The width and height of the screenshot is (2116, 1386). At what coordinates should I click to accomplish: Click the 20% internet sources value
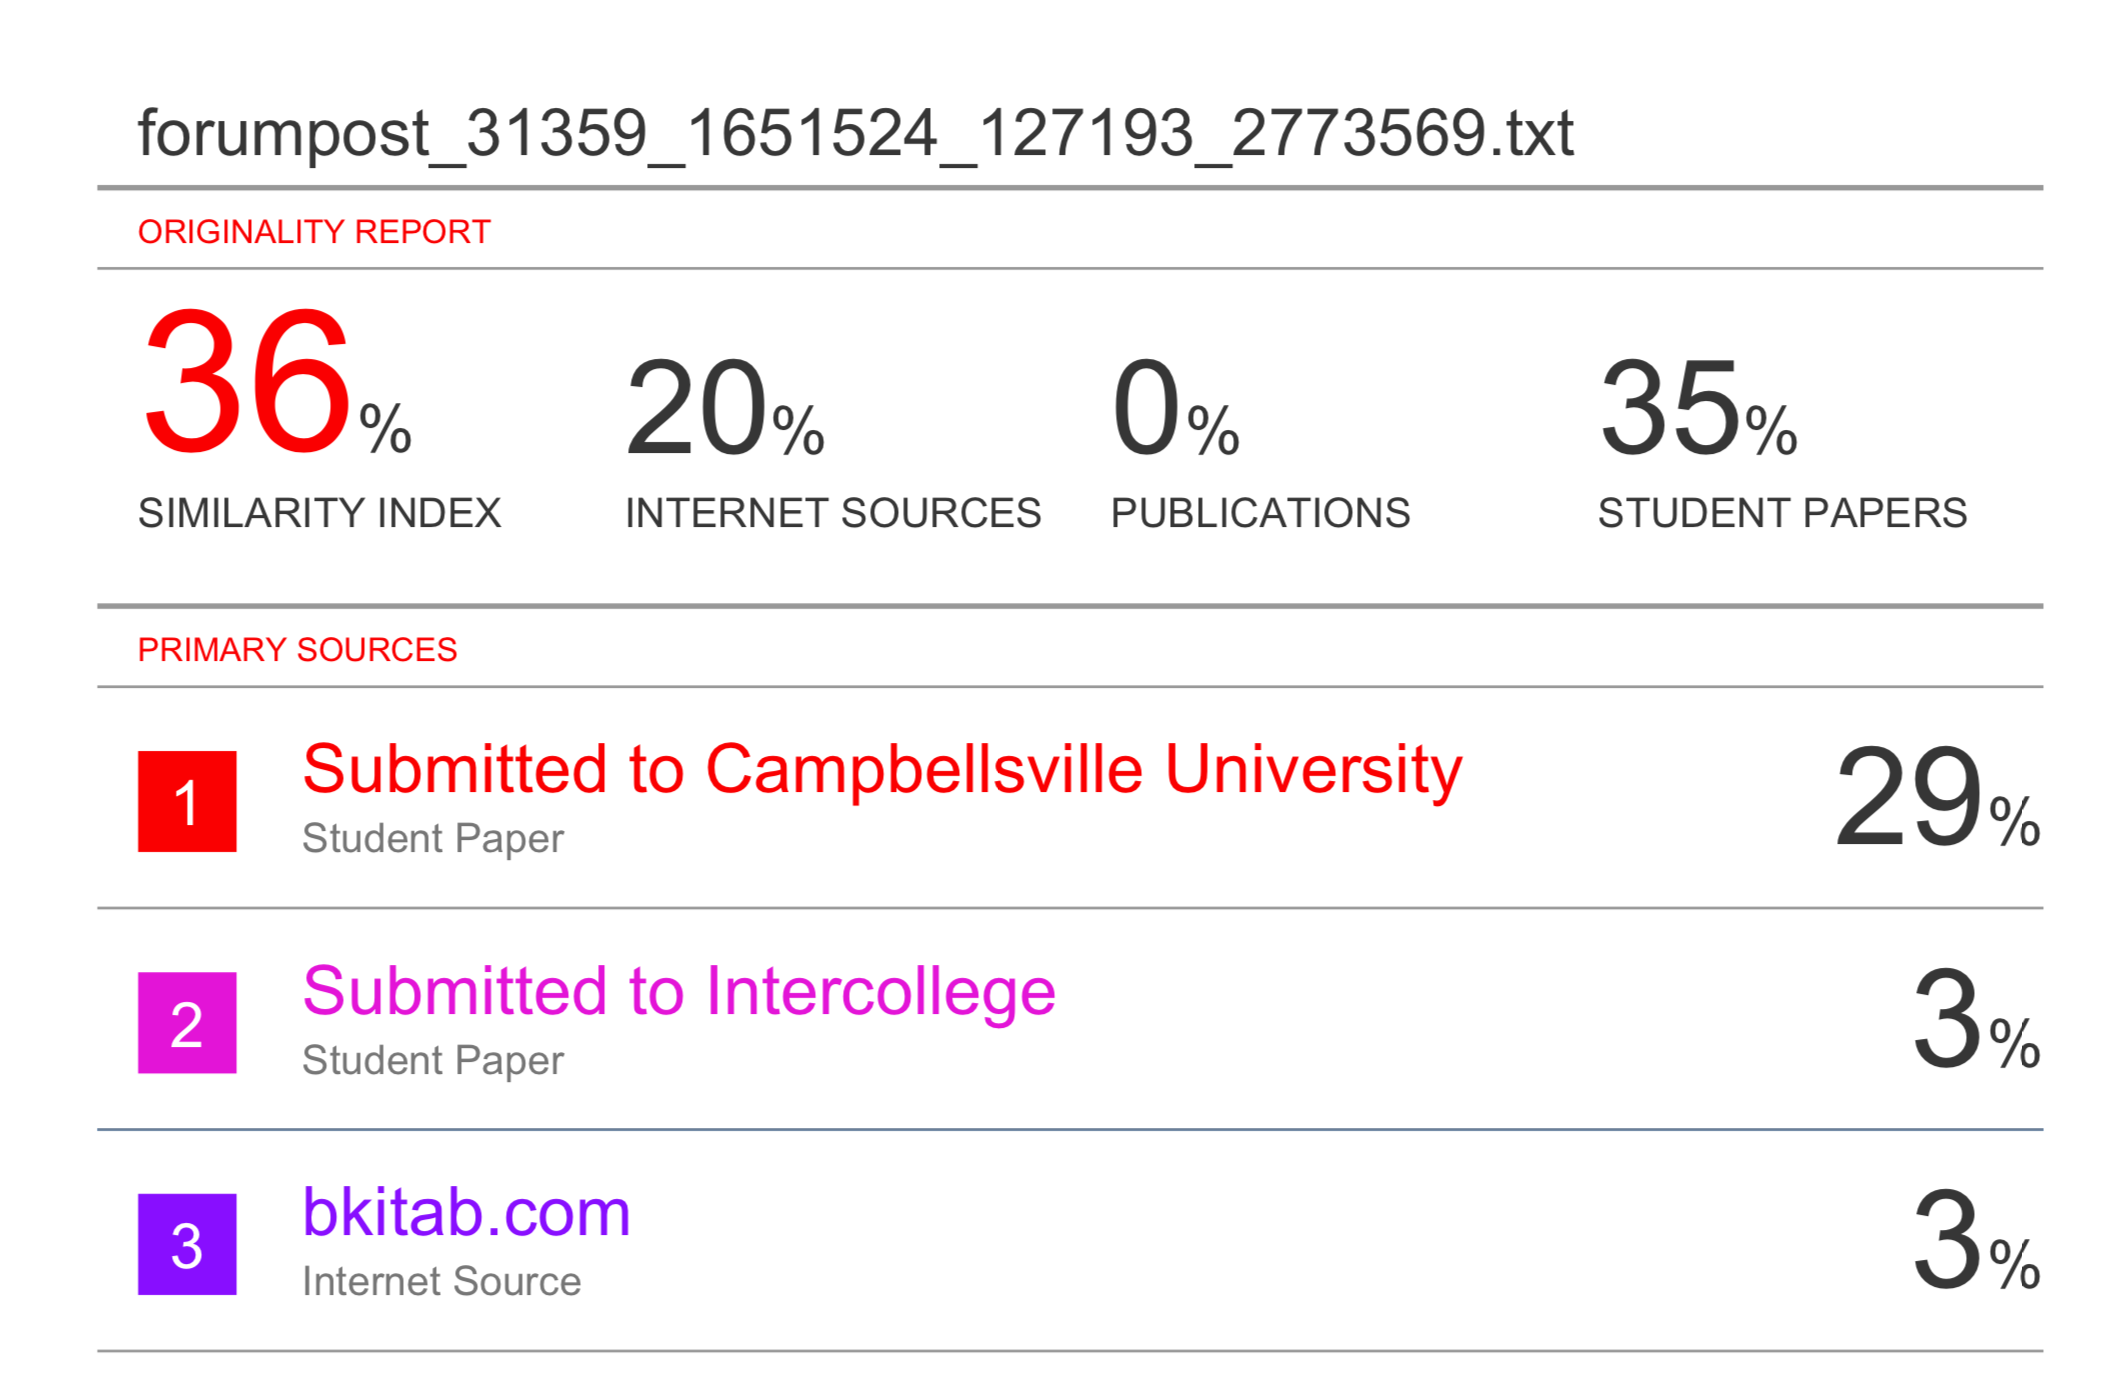tap(725, 409)
